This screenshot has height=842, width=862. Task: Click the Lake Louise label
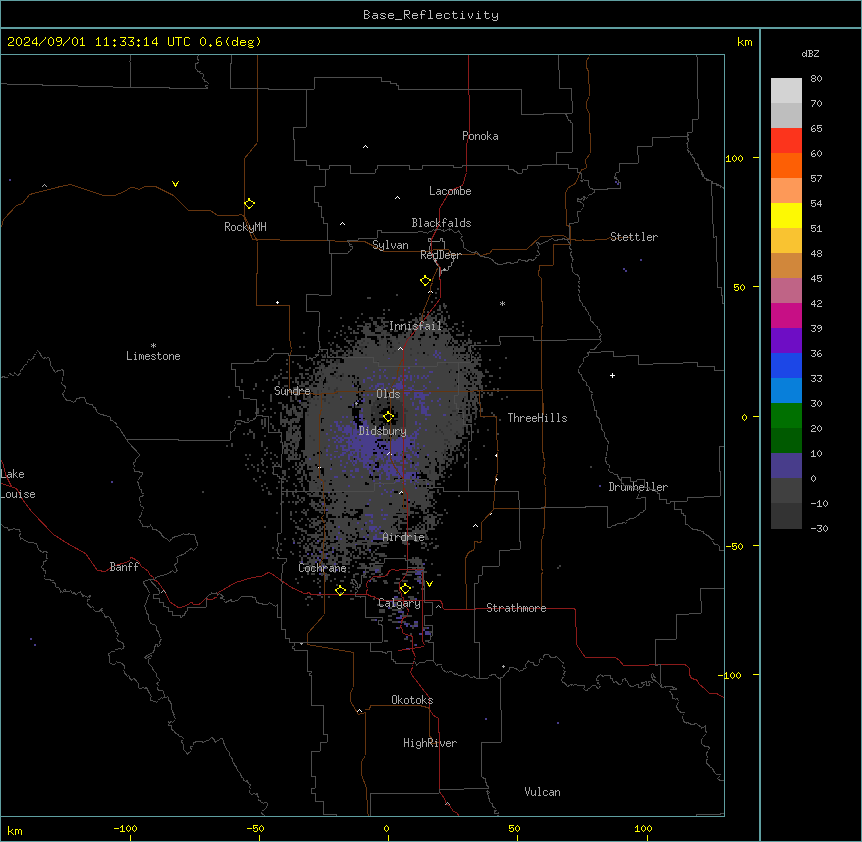coord(18,484)
